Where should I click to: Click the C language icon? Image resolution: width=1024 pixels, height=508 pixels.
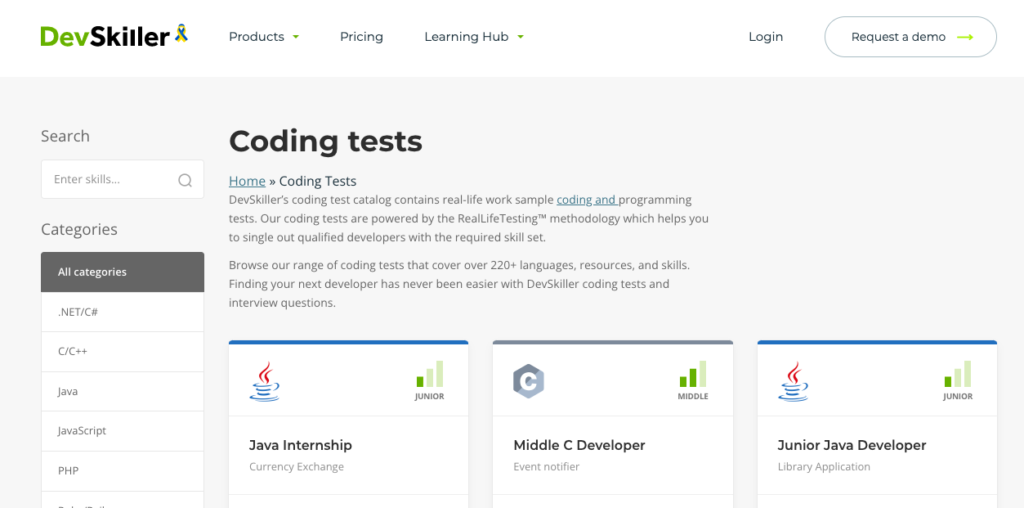coord(528,381)
